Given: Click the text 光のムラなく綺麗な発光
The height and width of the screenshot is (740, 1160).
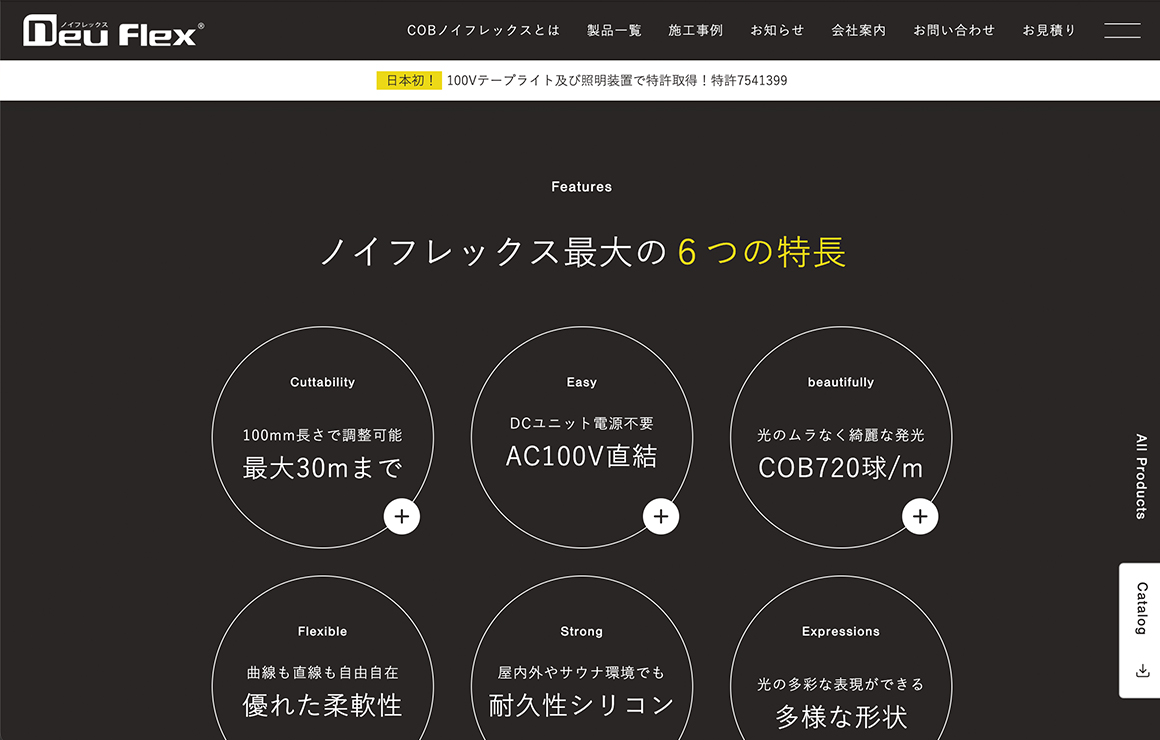Looking at the screenshot, I should tap(841, 435).
